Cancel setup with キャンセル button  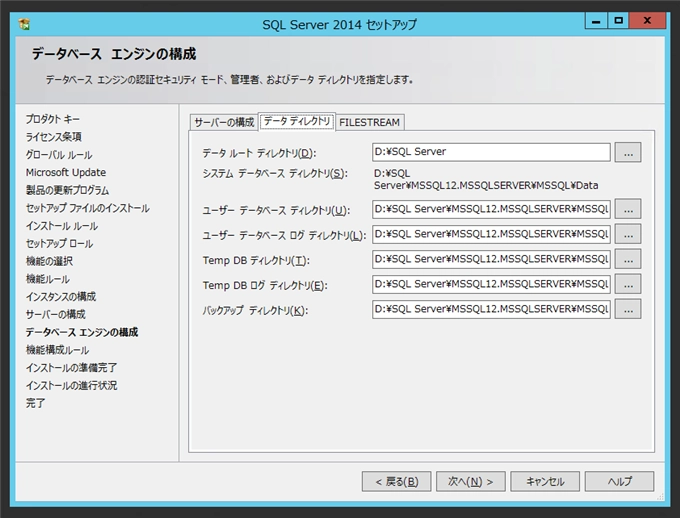(545, 482)
